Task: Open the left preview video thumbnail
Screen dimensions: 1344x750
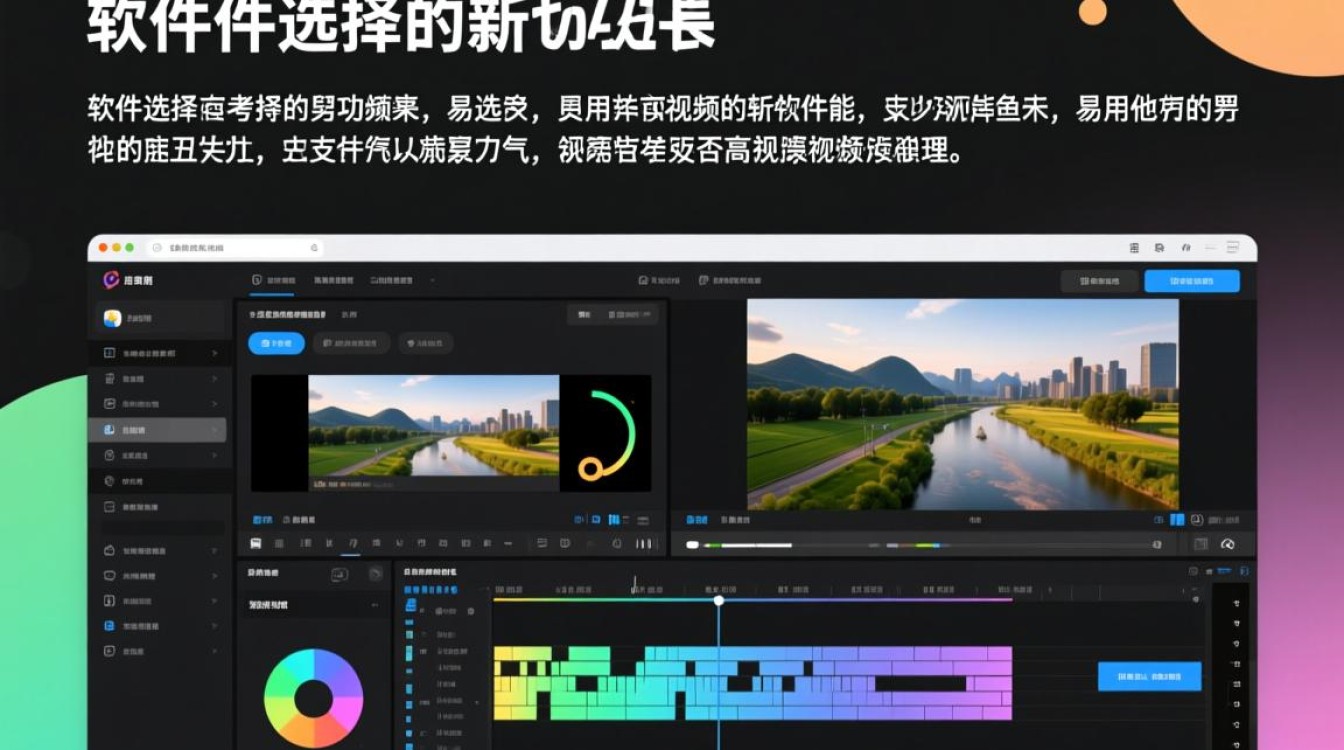Action: [433, 433]
